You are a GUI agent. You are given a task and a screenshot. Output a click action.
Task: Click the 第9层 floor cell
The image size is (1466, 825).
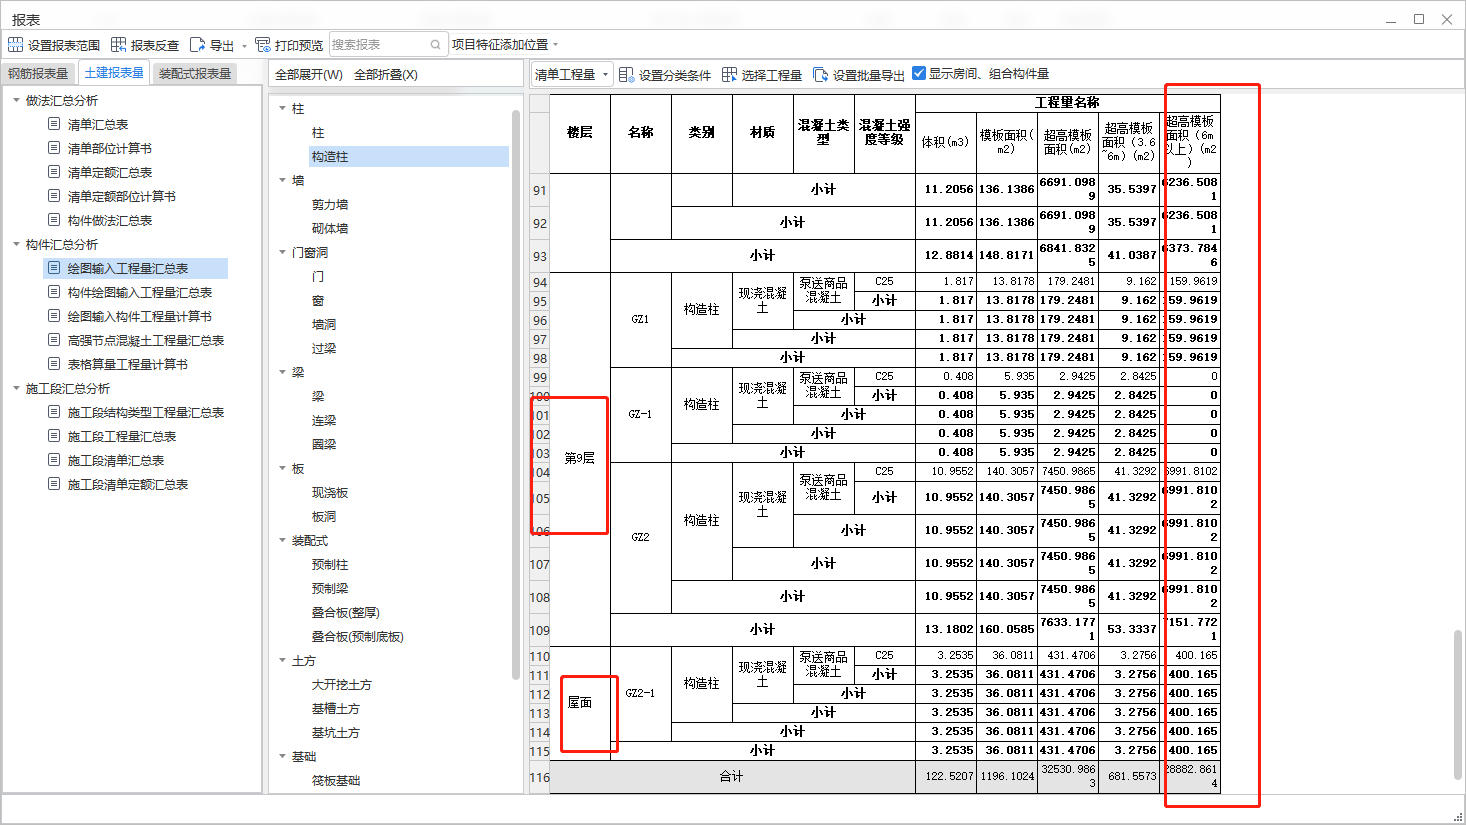[x=580, y=459]
